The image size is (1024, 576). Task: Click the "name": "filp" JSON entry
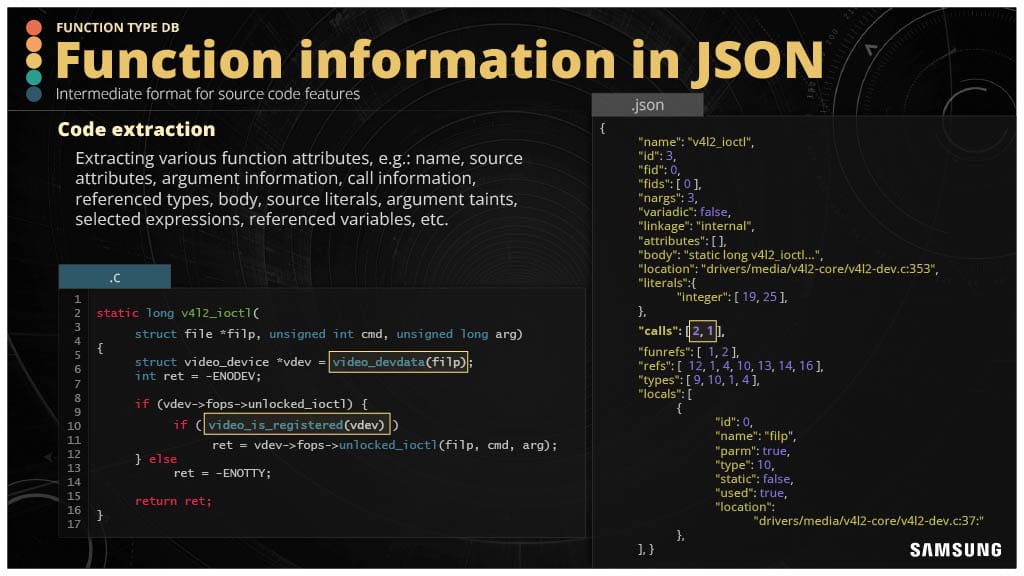[755, 436]
